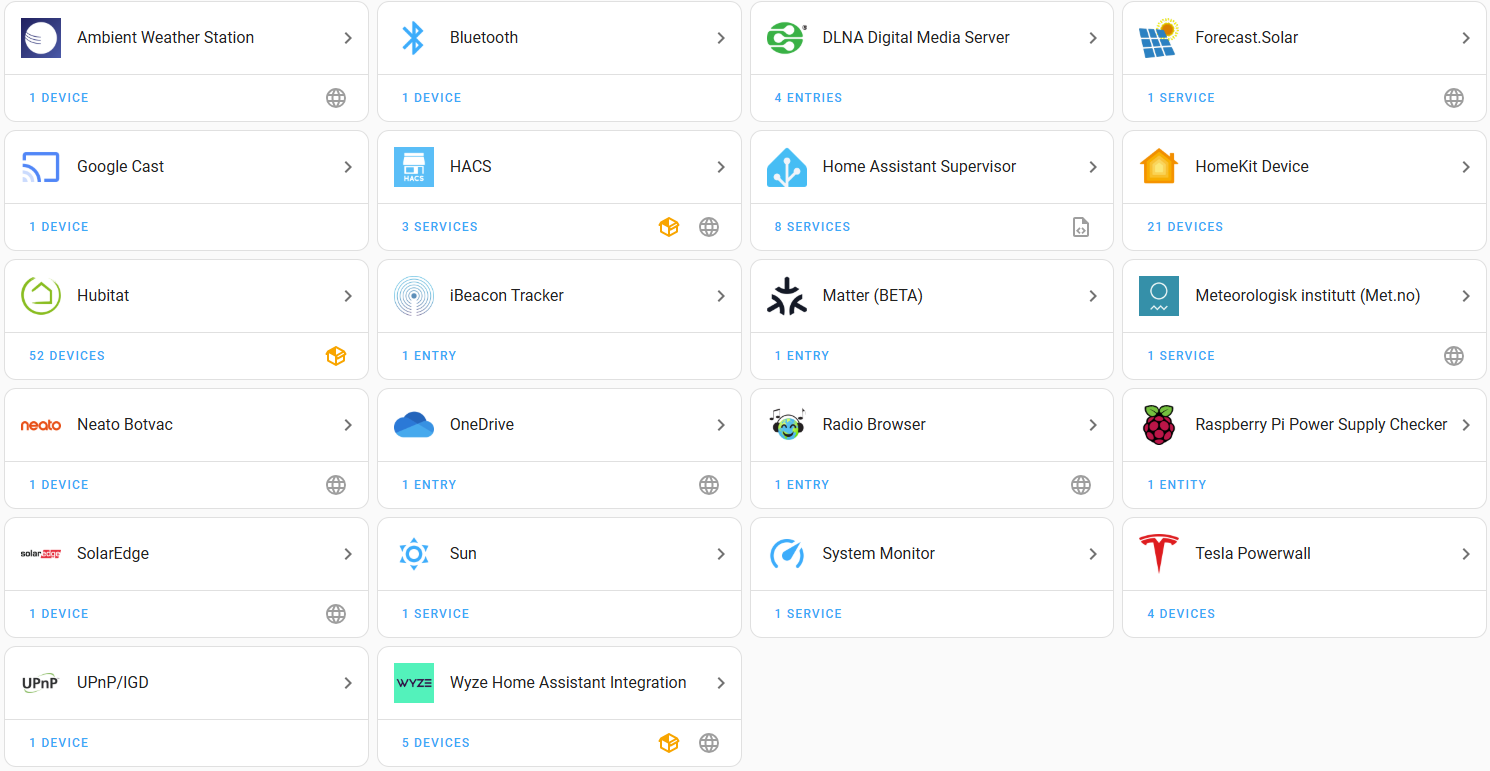The image size is (1490, 771).
Task: Click the cloud globe icon on HACS card
Action: pos(709,227)
